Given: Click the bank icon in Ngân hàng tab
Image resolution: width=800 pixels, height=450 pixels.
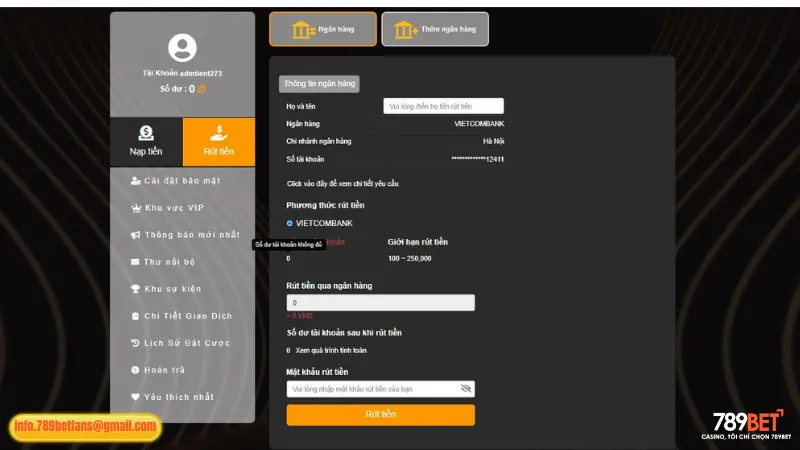Looking at the screenshot, I should coord(303,30).
